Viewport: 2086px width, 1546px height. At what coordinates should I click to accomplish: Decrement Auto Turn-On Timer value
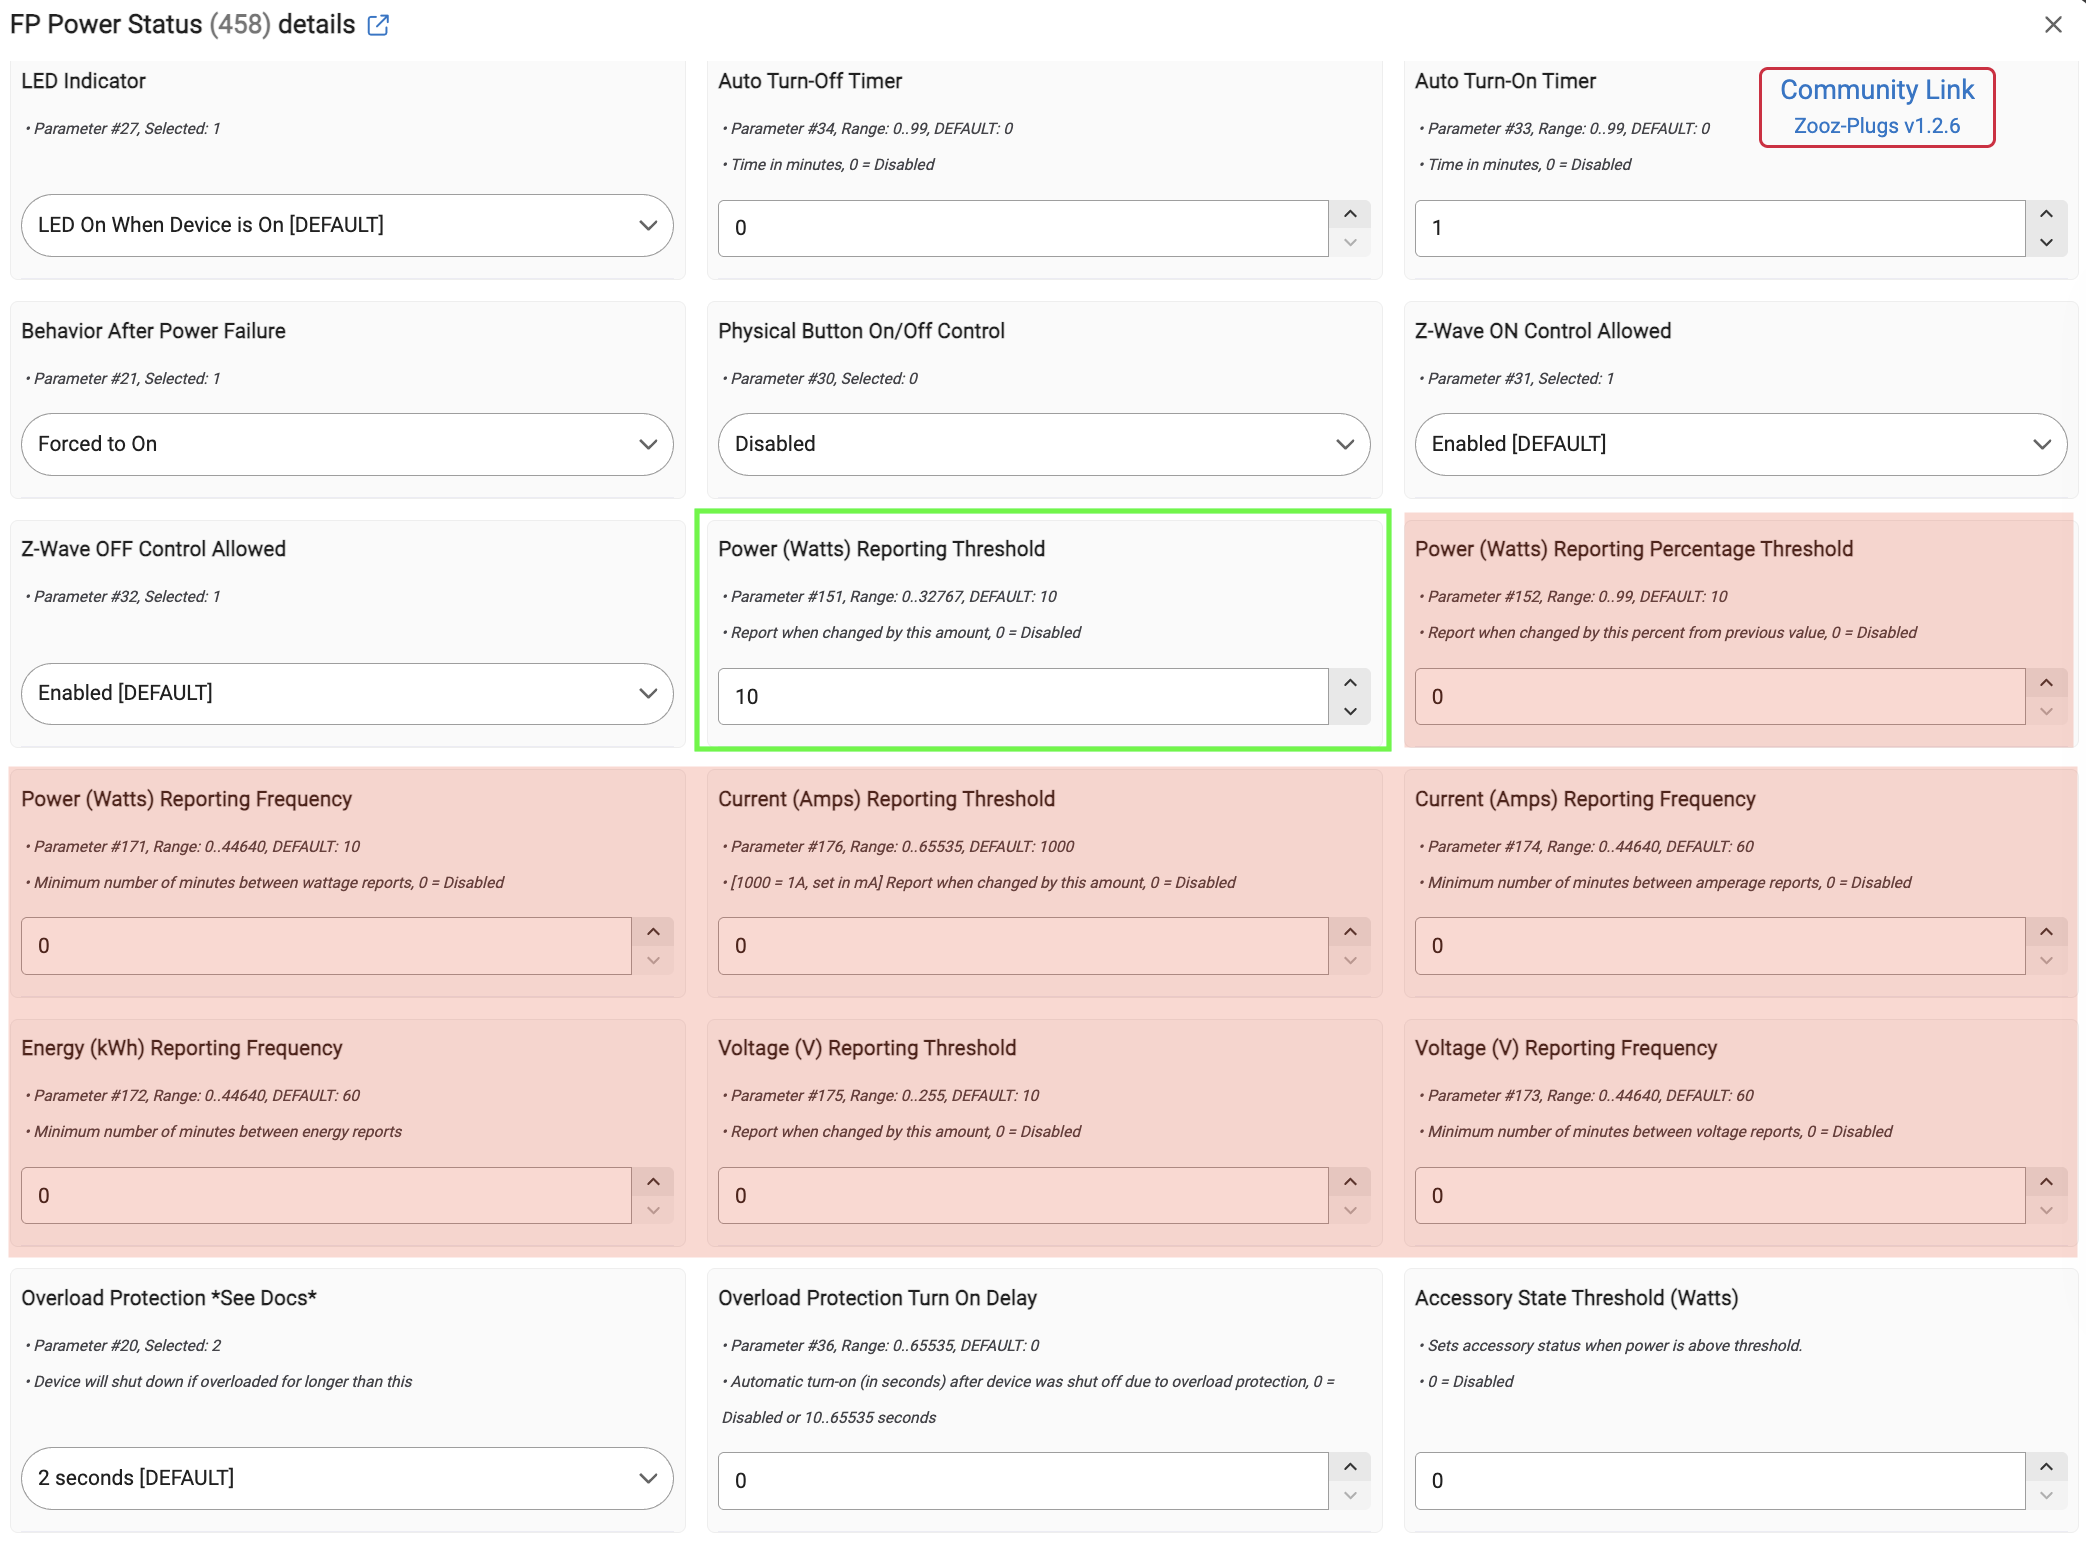click(2046, 242)
